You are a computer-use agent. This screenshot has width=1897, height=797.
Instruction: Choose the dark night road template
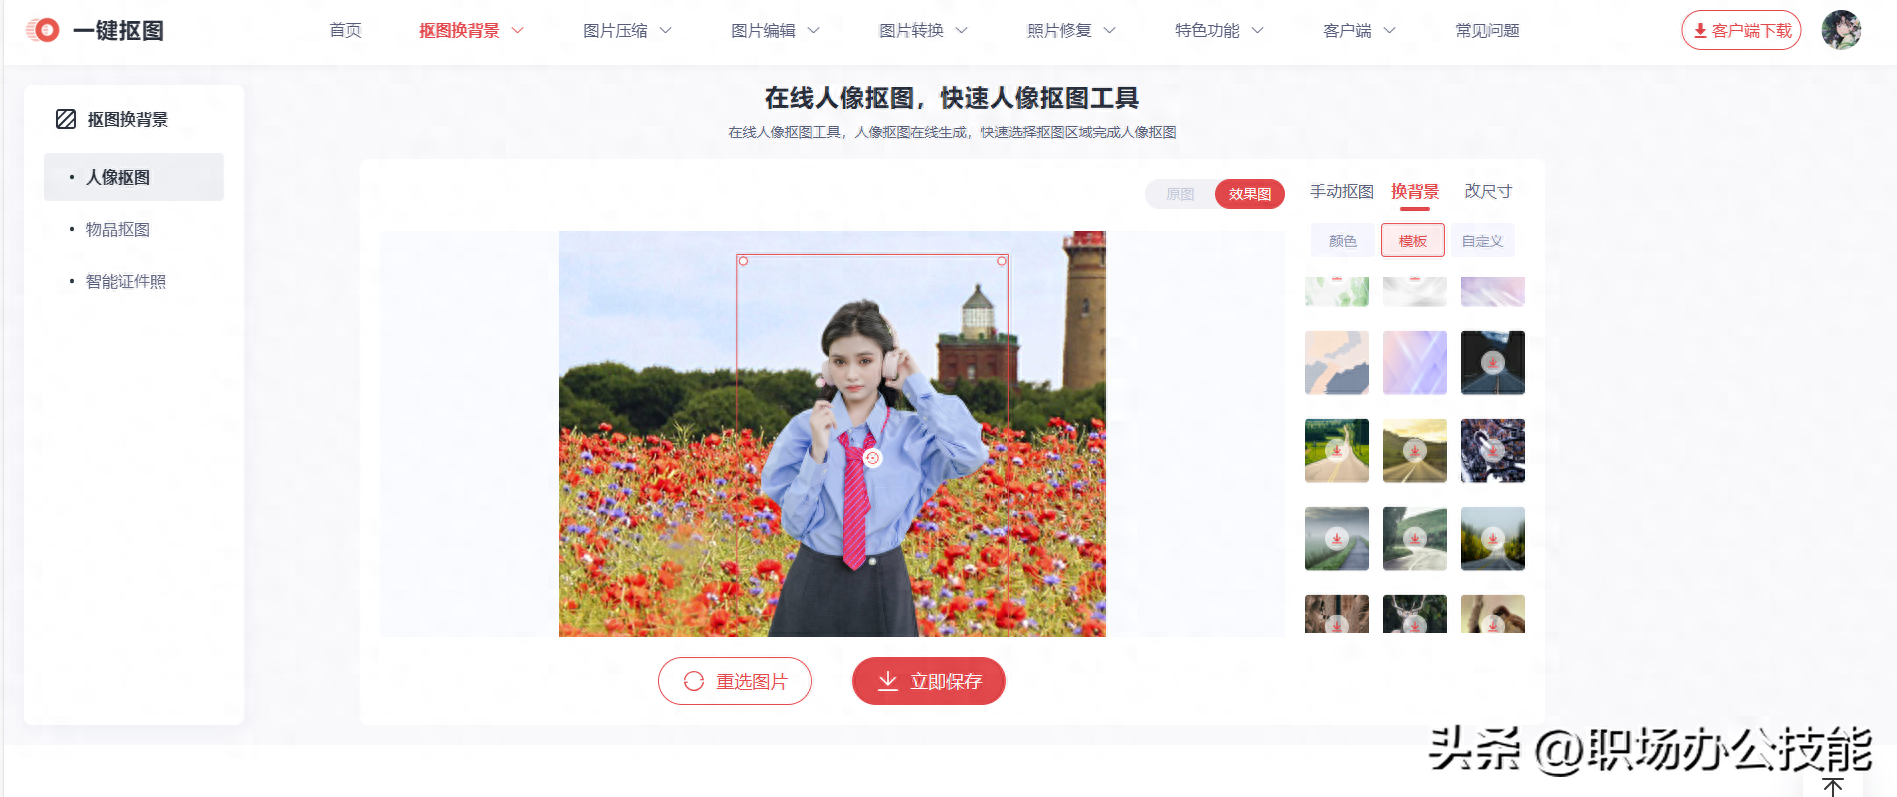point(1493,363)
